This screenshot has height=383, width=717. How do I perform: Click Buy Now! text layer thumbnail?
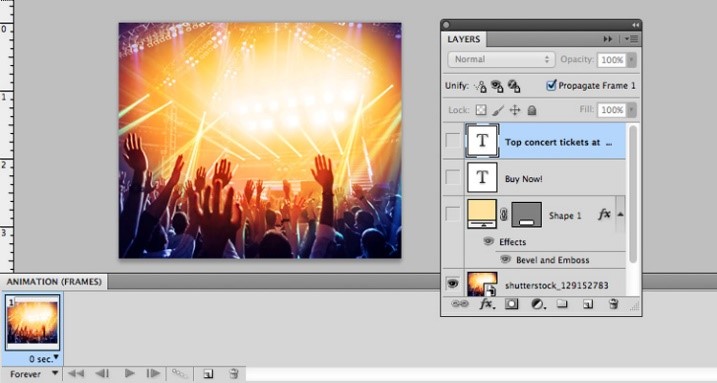click(x=482, y=177)
